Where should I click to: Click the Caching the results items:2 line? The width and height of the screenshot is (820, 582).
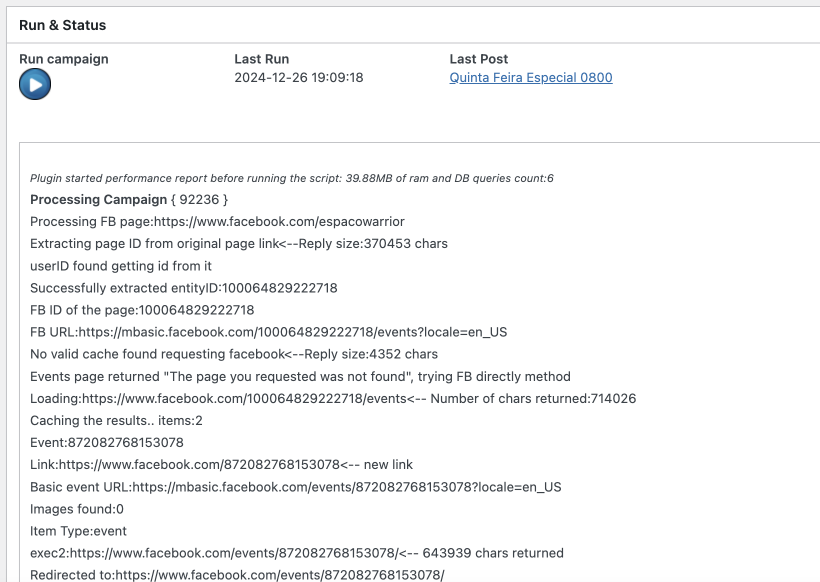pos(116,420)
